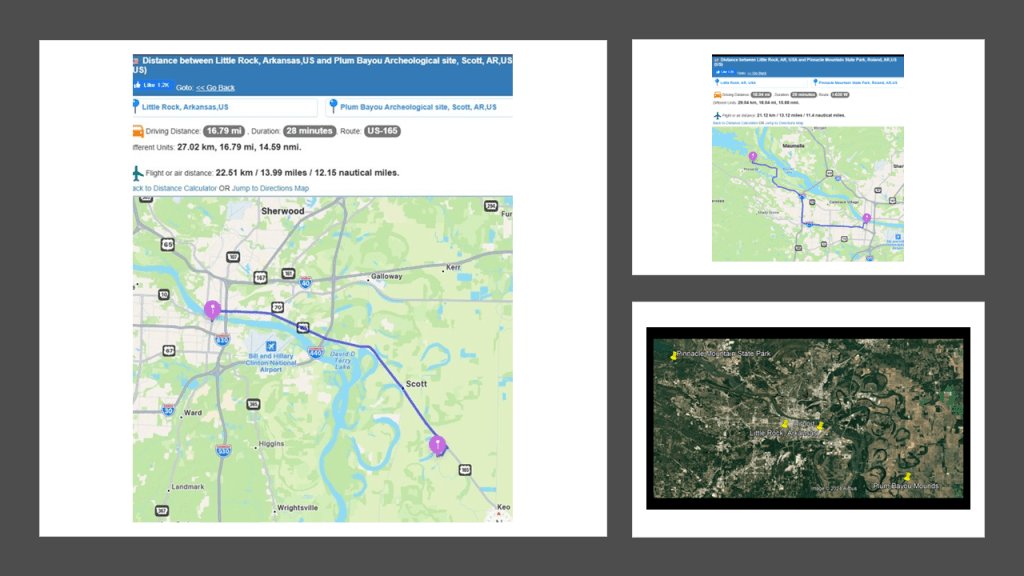1024x576 pixels.
Task: Click the '28 minutes' duration badge
Action: 309,131
